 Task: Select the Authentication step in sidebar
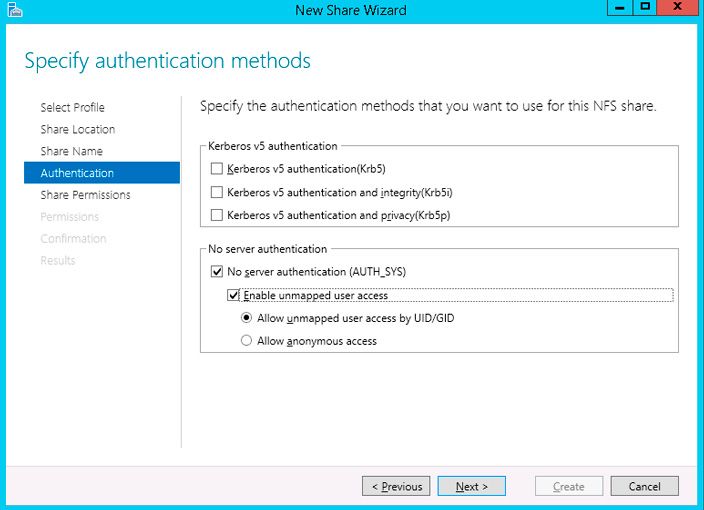[77, 173]
